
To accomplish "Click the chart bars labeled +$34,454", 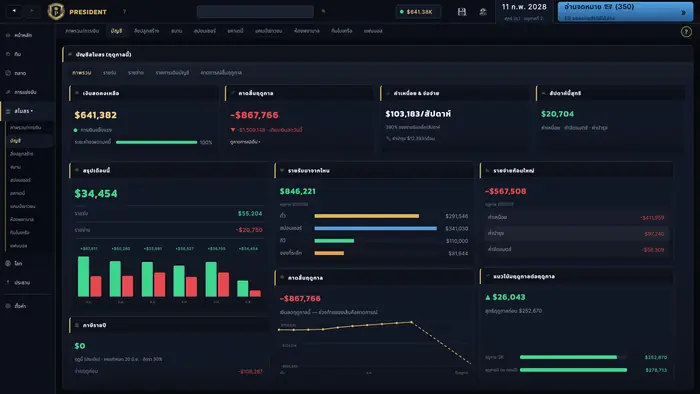I will [249, 288].
